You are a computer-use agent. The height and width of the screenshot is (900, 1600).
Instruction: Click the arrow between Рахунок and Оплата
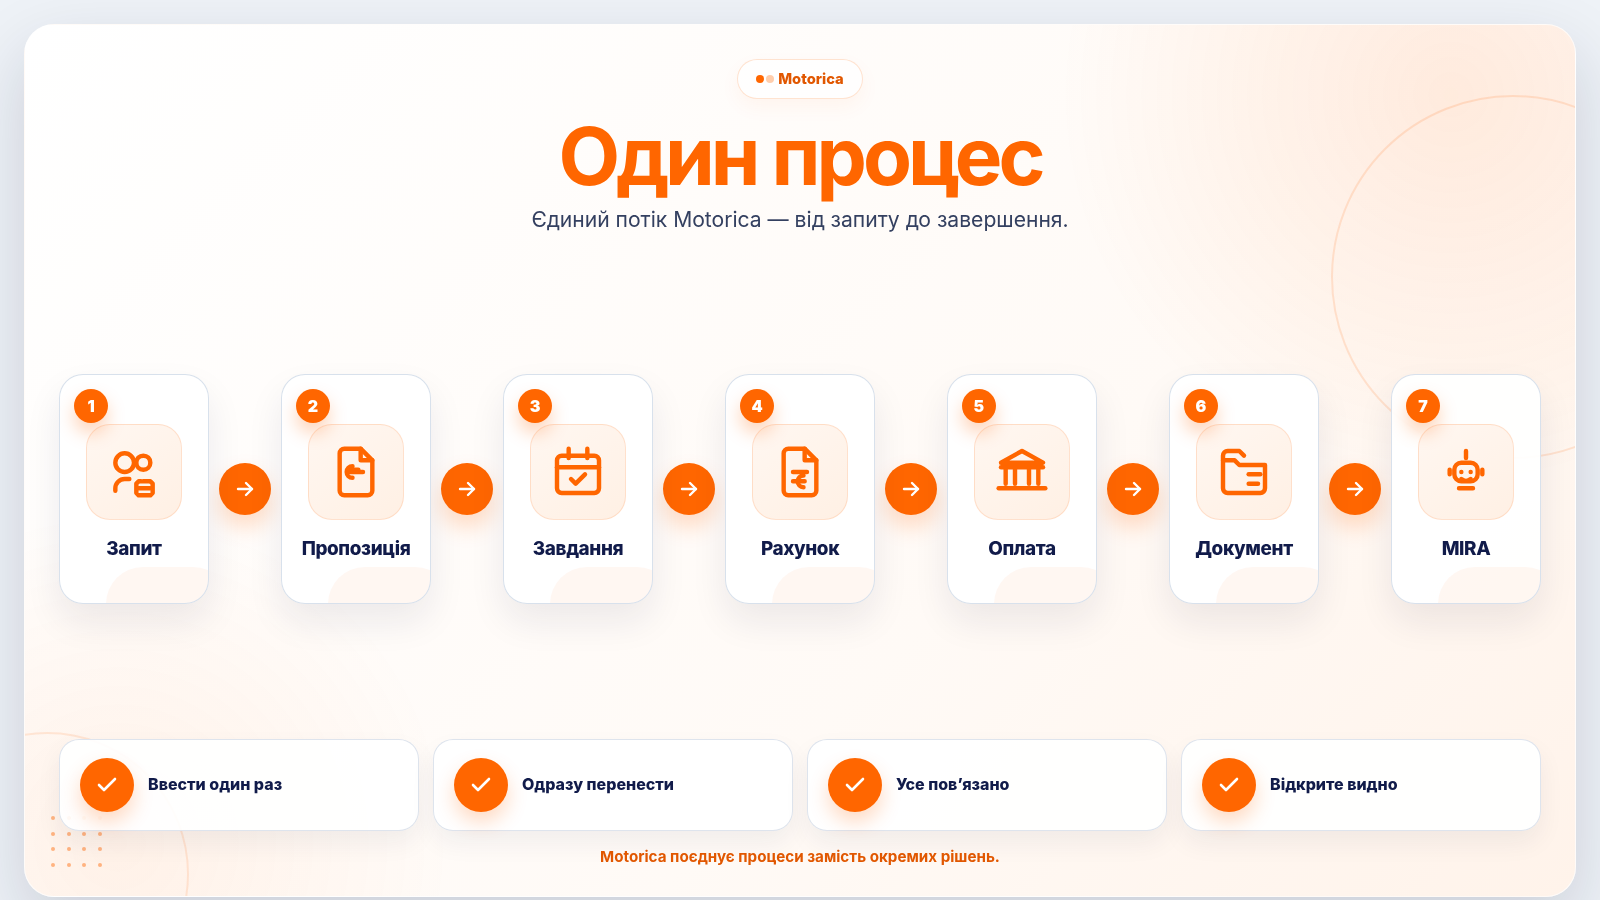911,489
